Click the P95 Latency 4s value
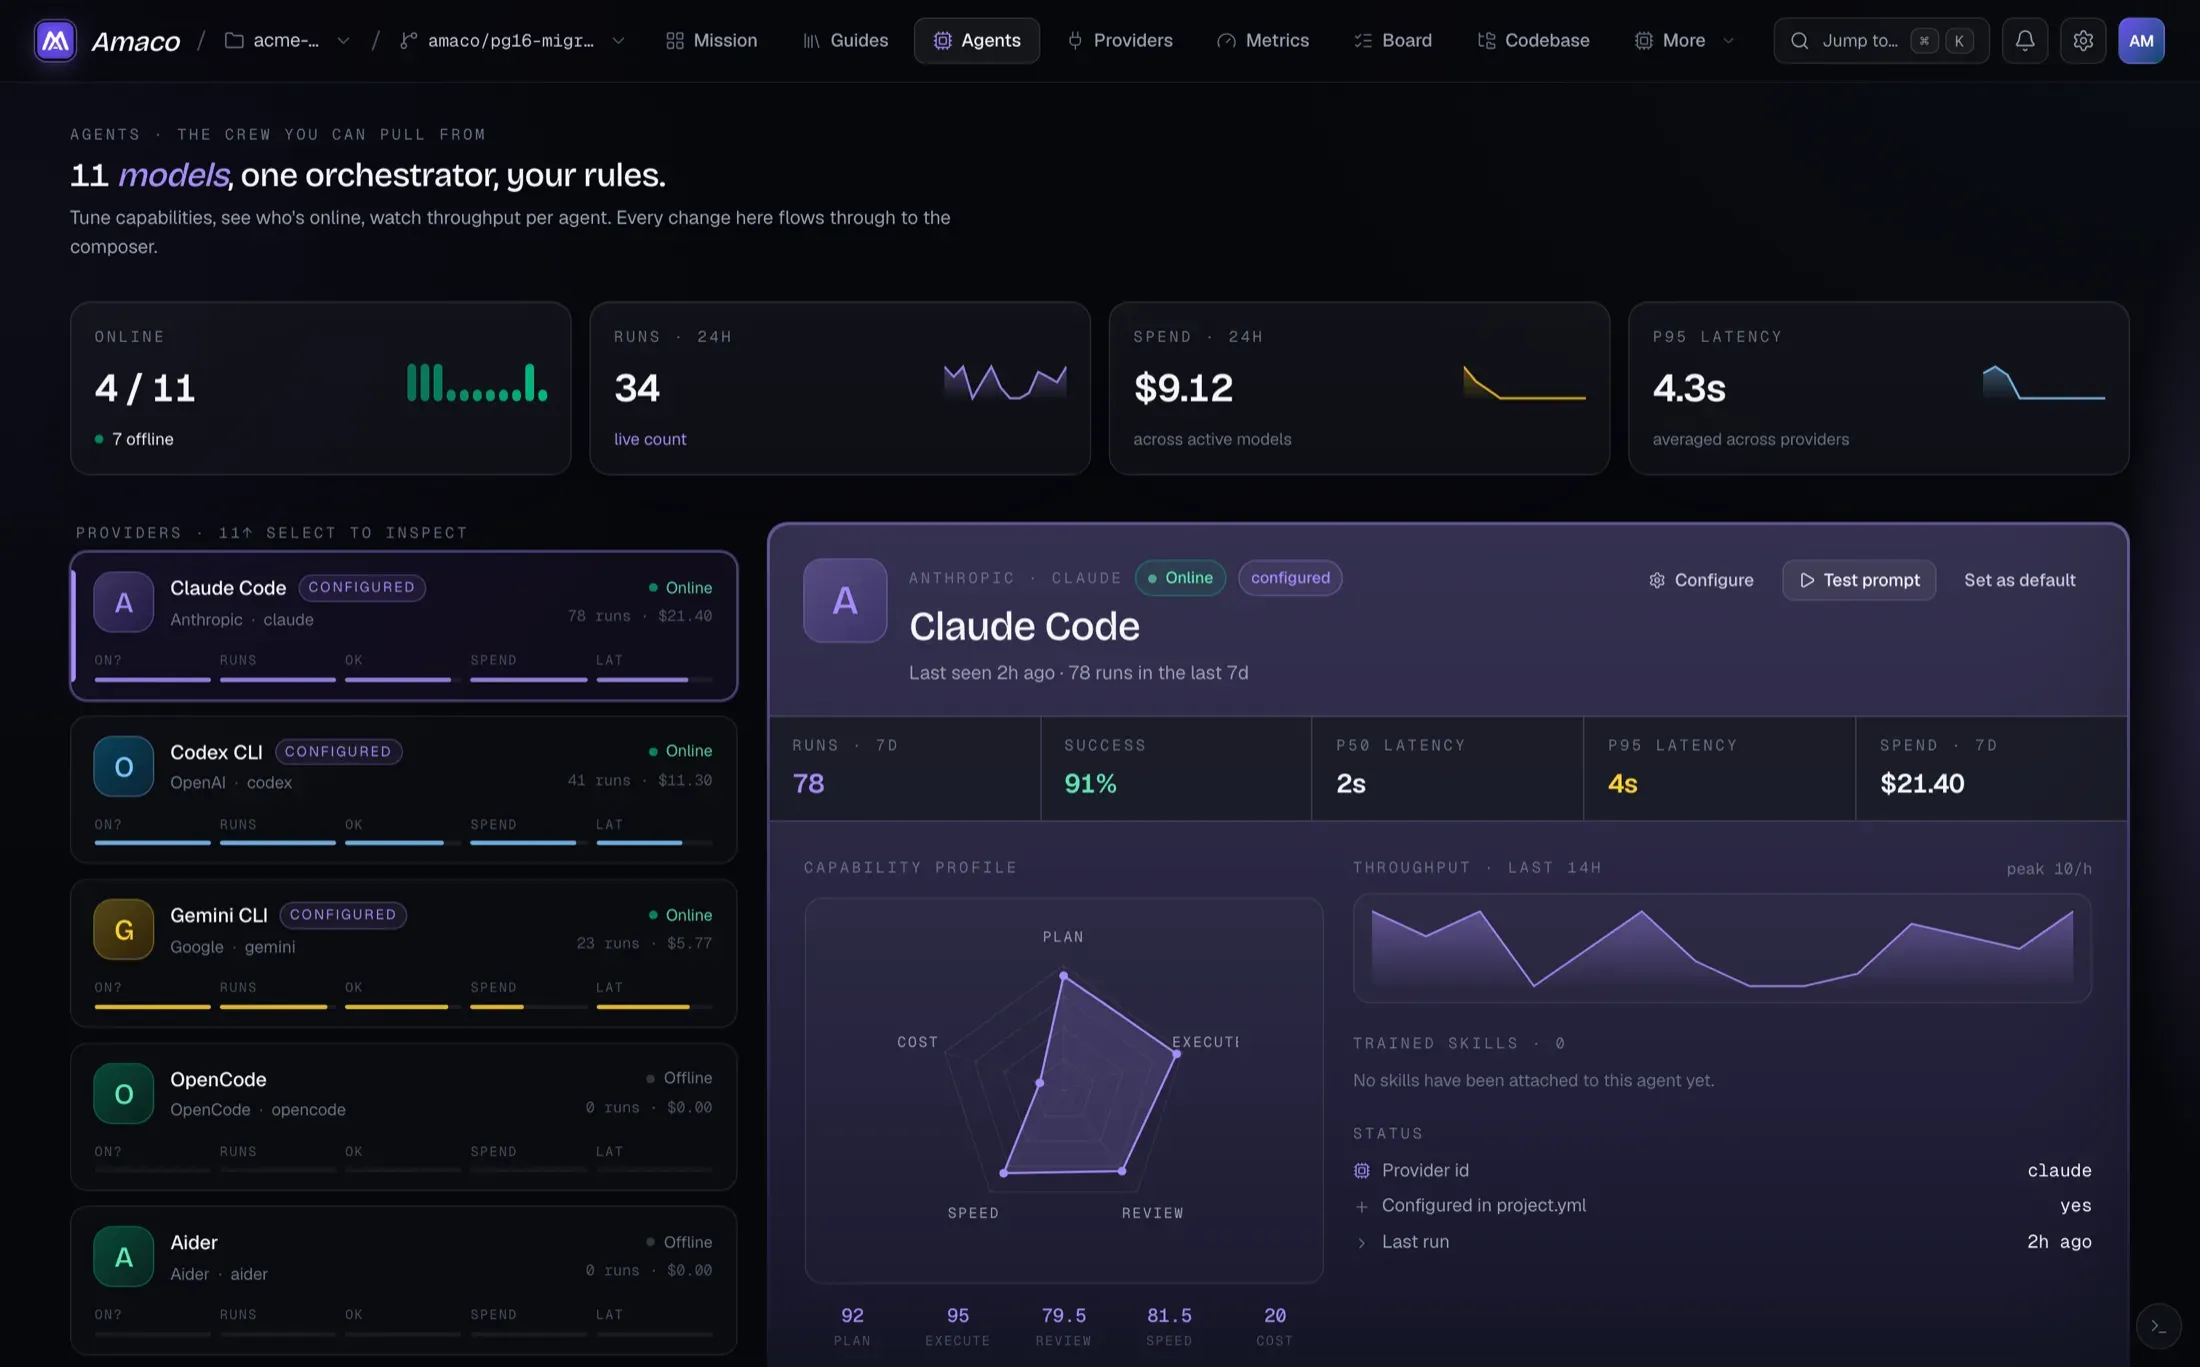 [1622, 783]
